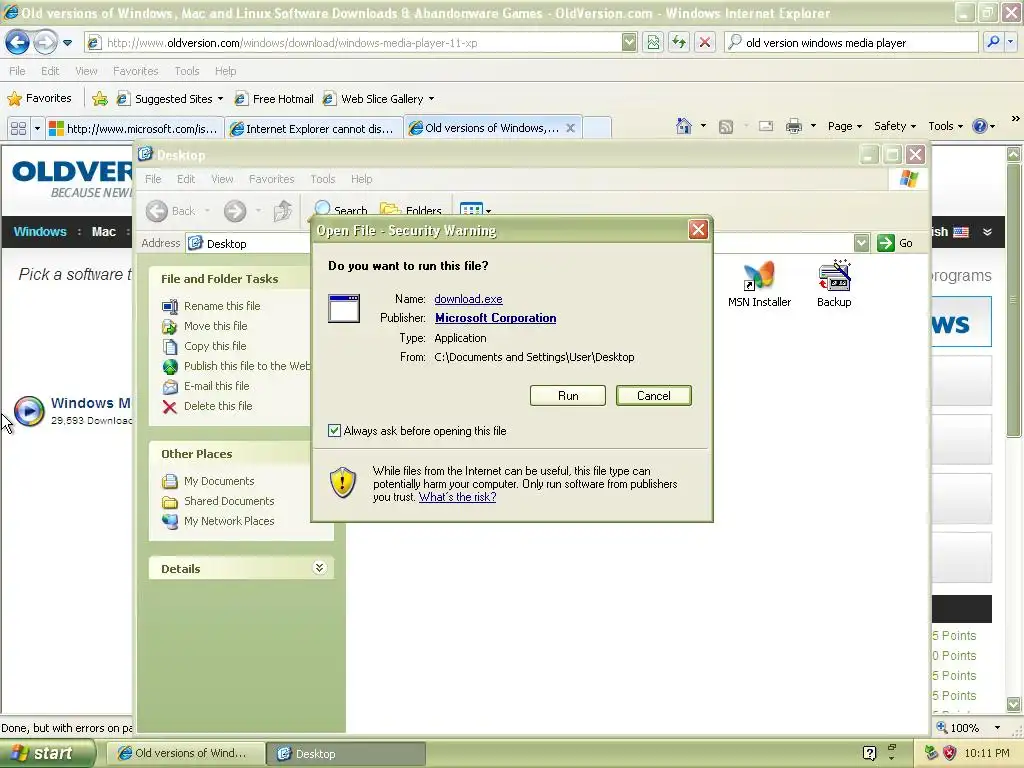Uncheck Always ask before opening this file

click(334, 430)
